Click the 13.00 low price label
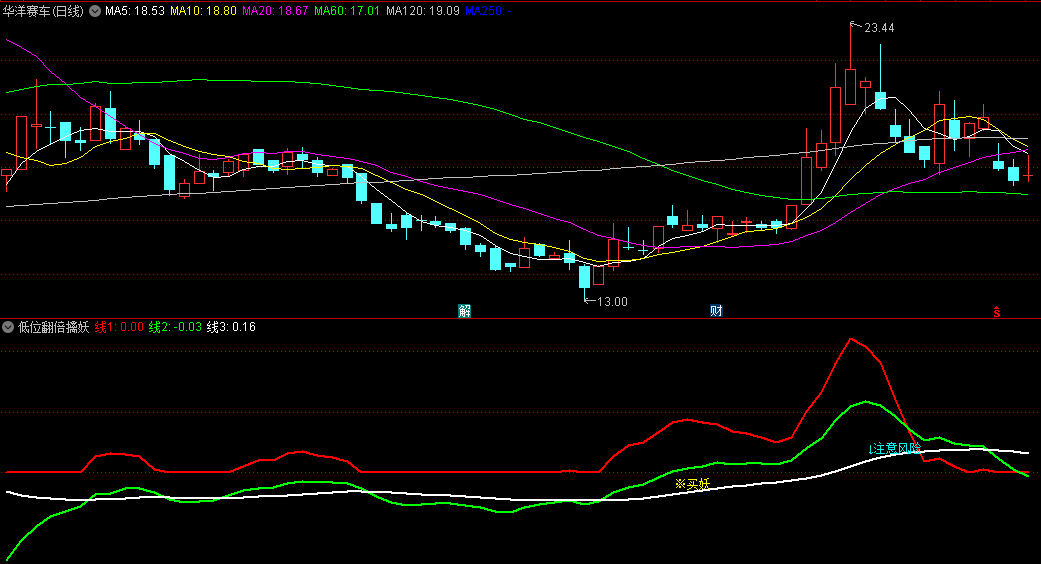 [612, 302]
